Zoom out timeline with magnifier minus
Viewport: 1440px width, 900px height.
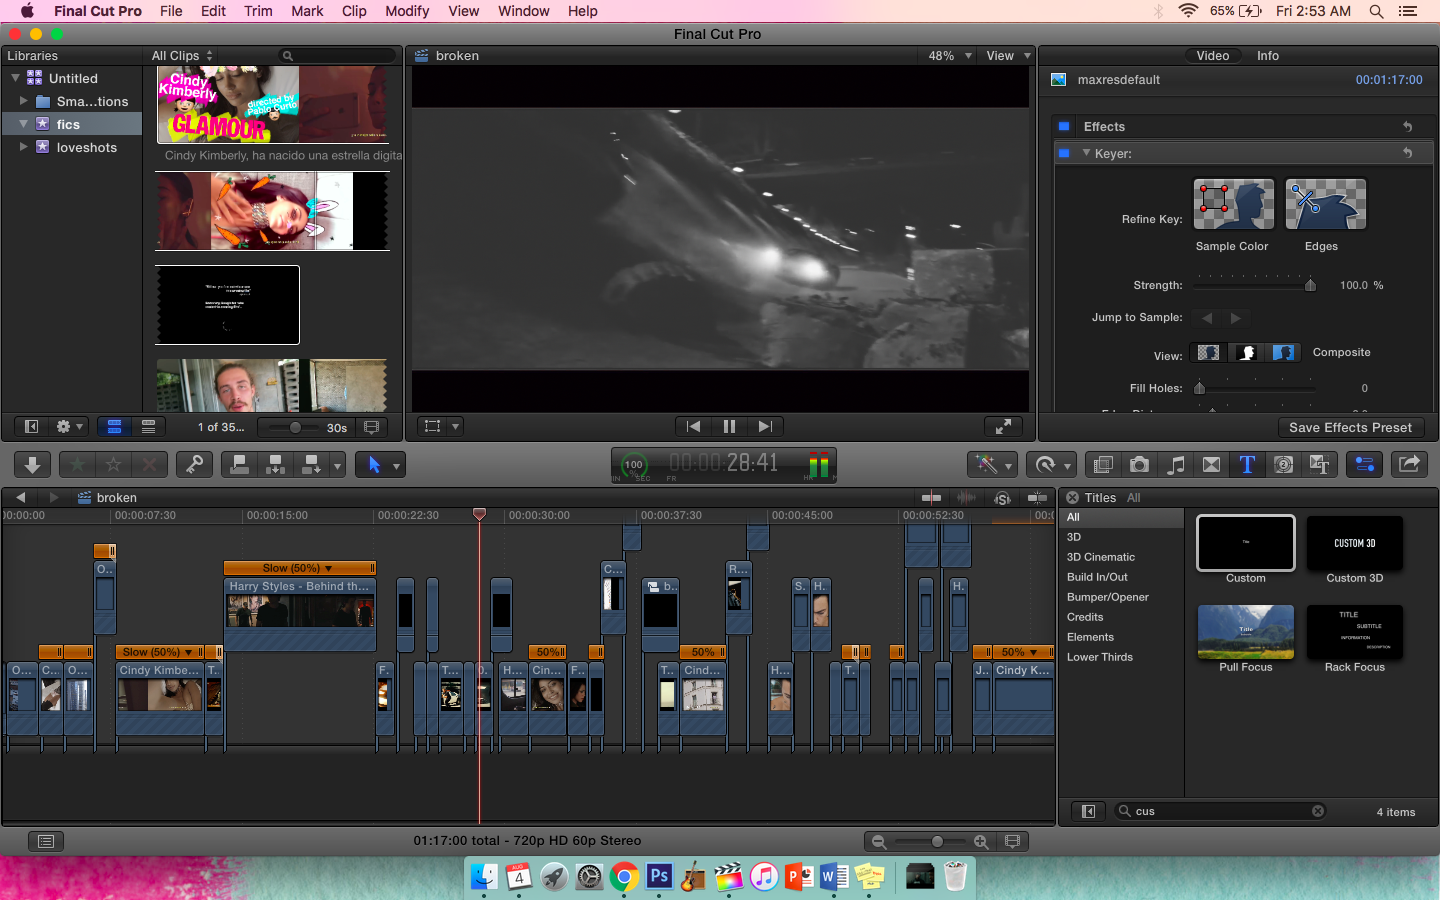point(879,842)
